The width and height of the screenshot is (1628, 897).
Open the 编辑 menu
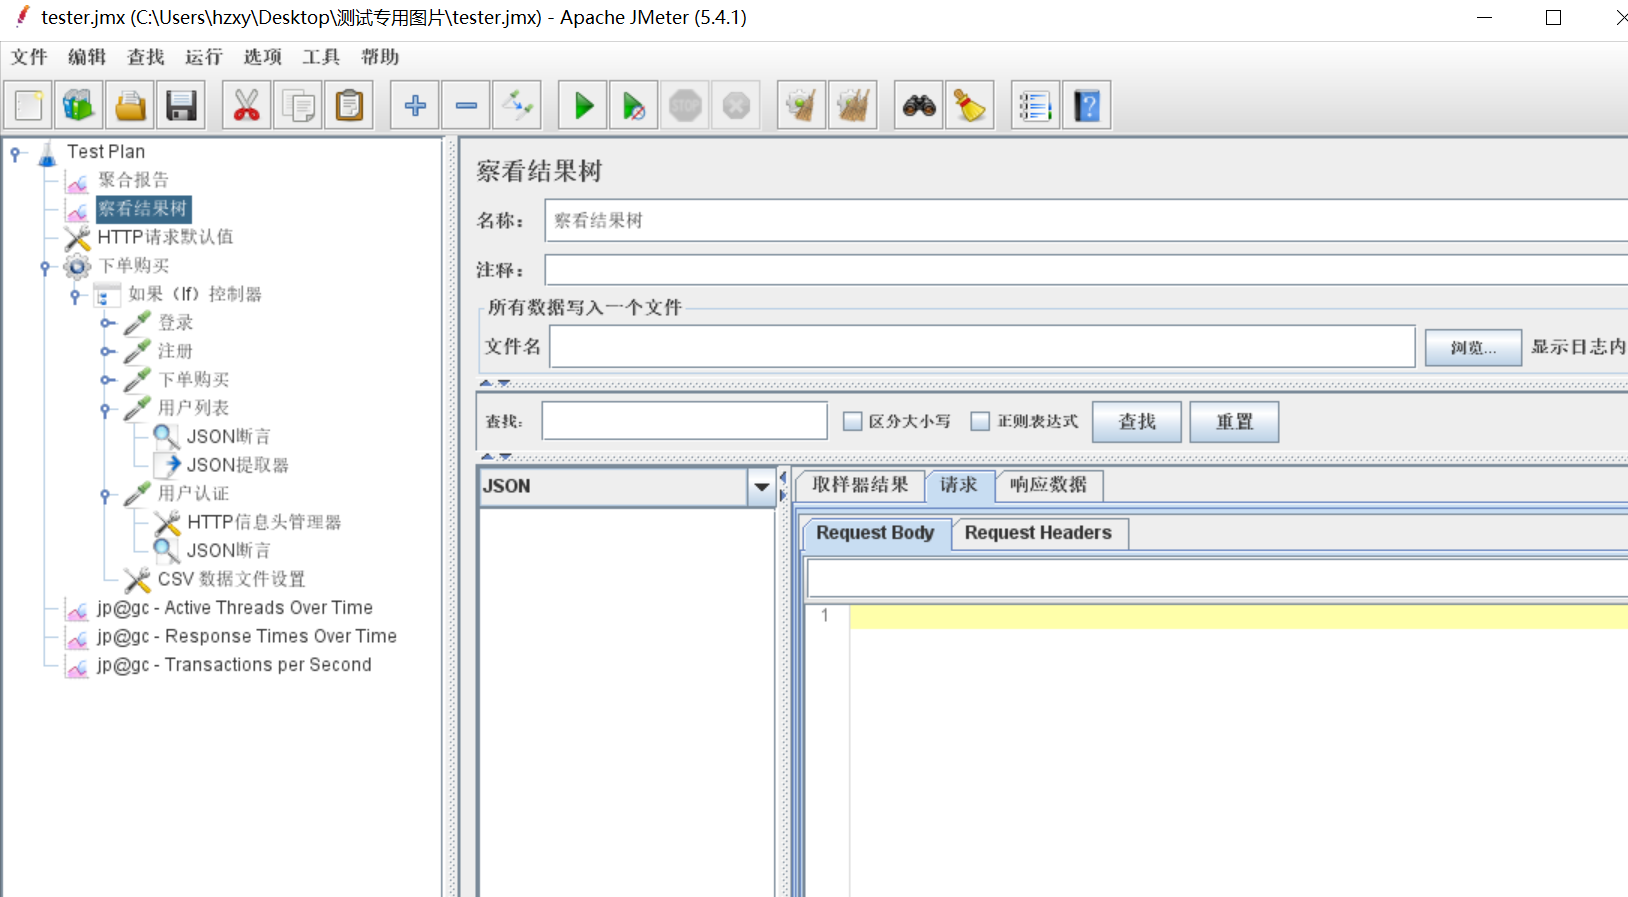point(87,57)
